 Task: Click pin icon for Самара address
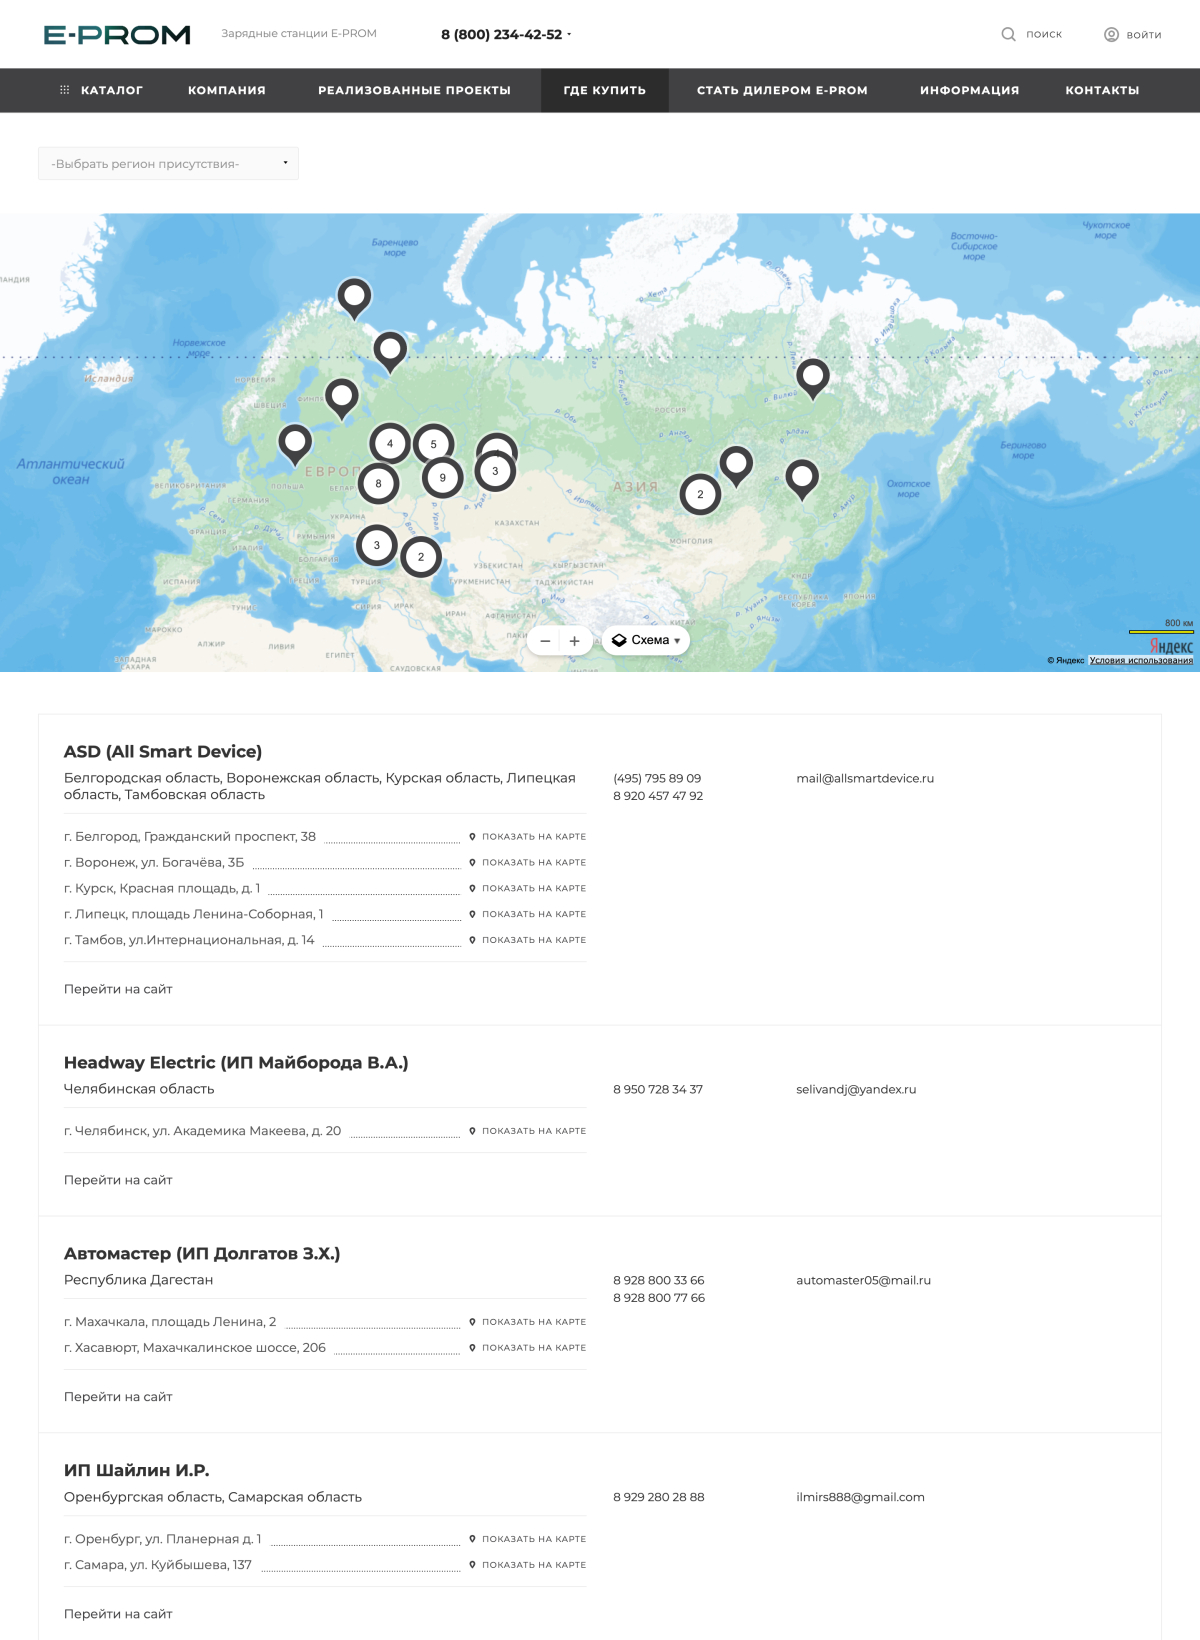[472, 1566]
